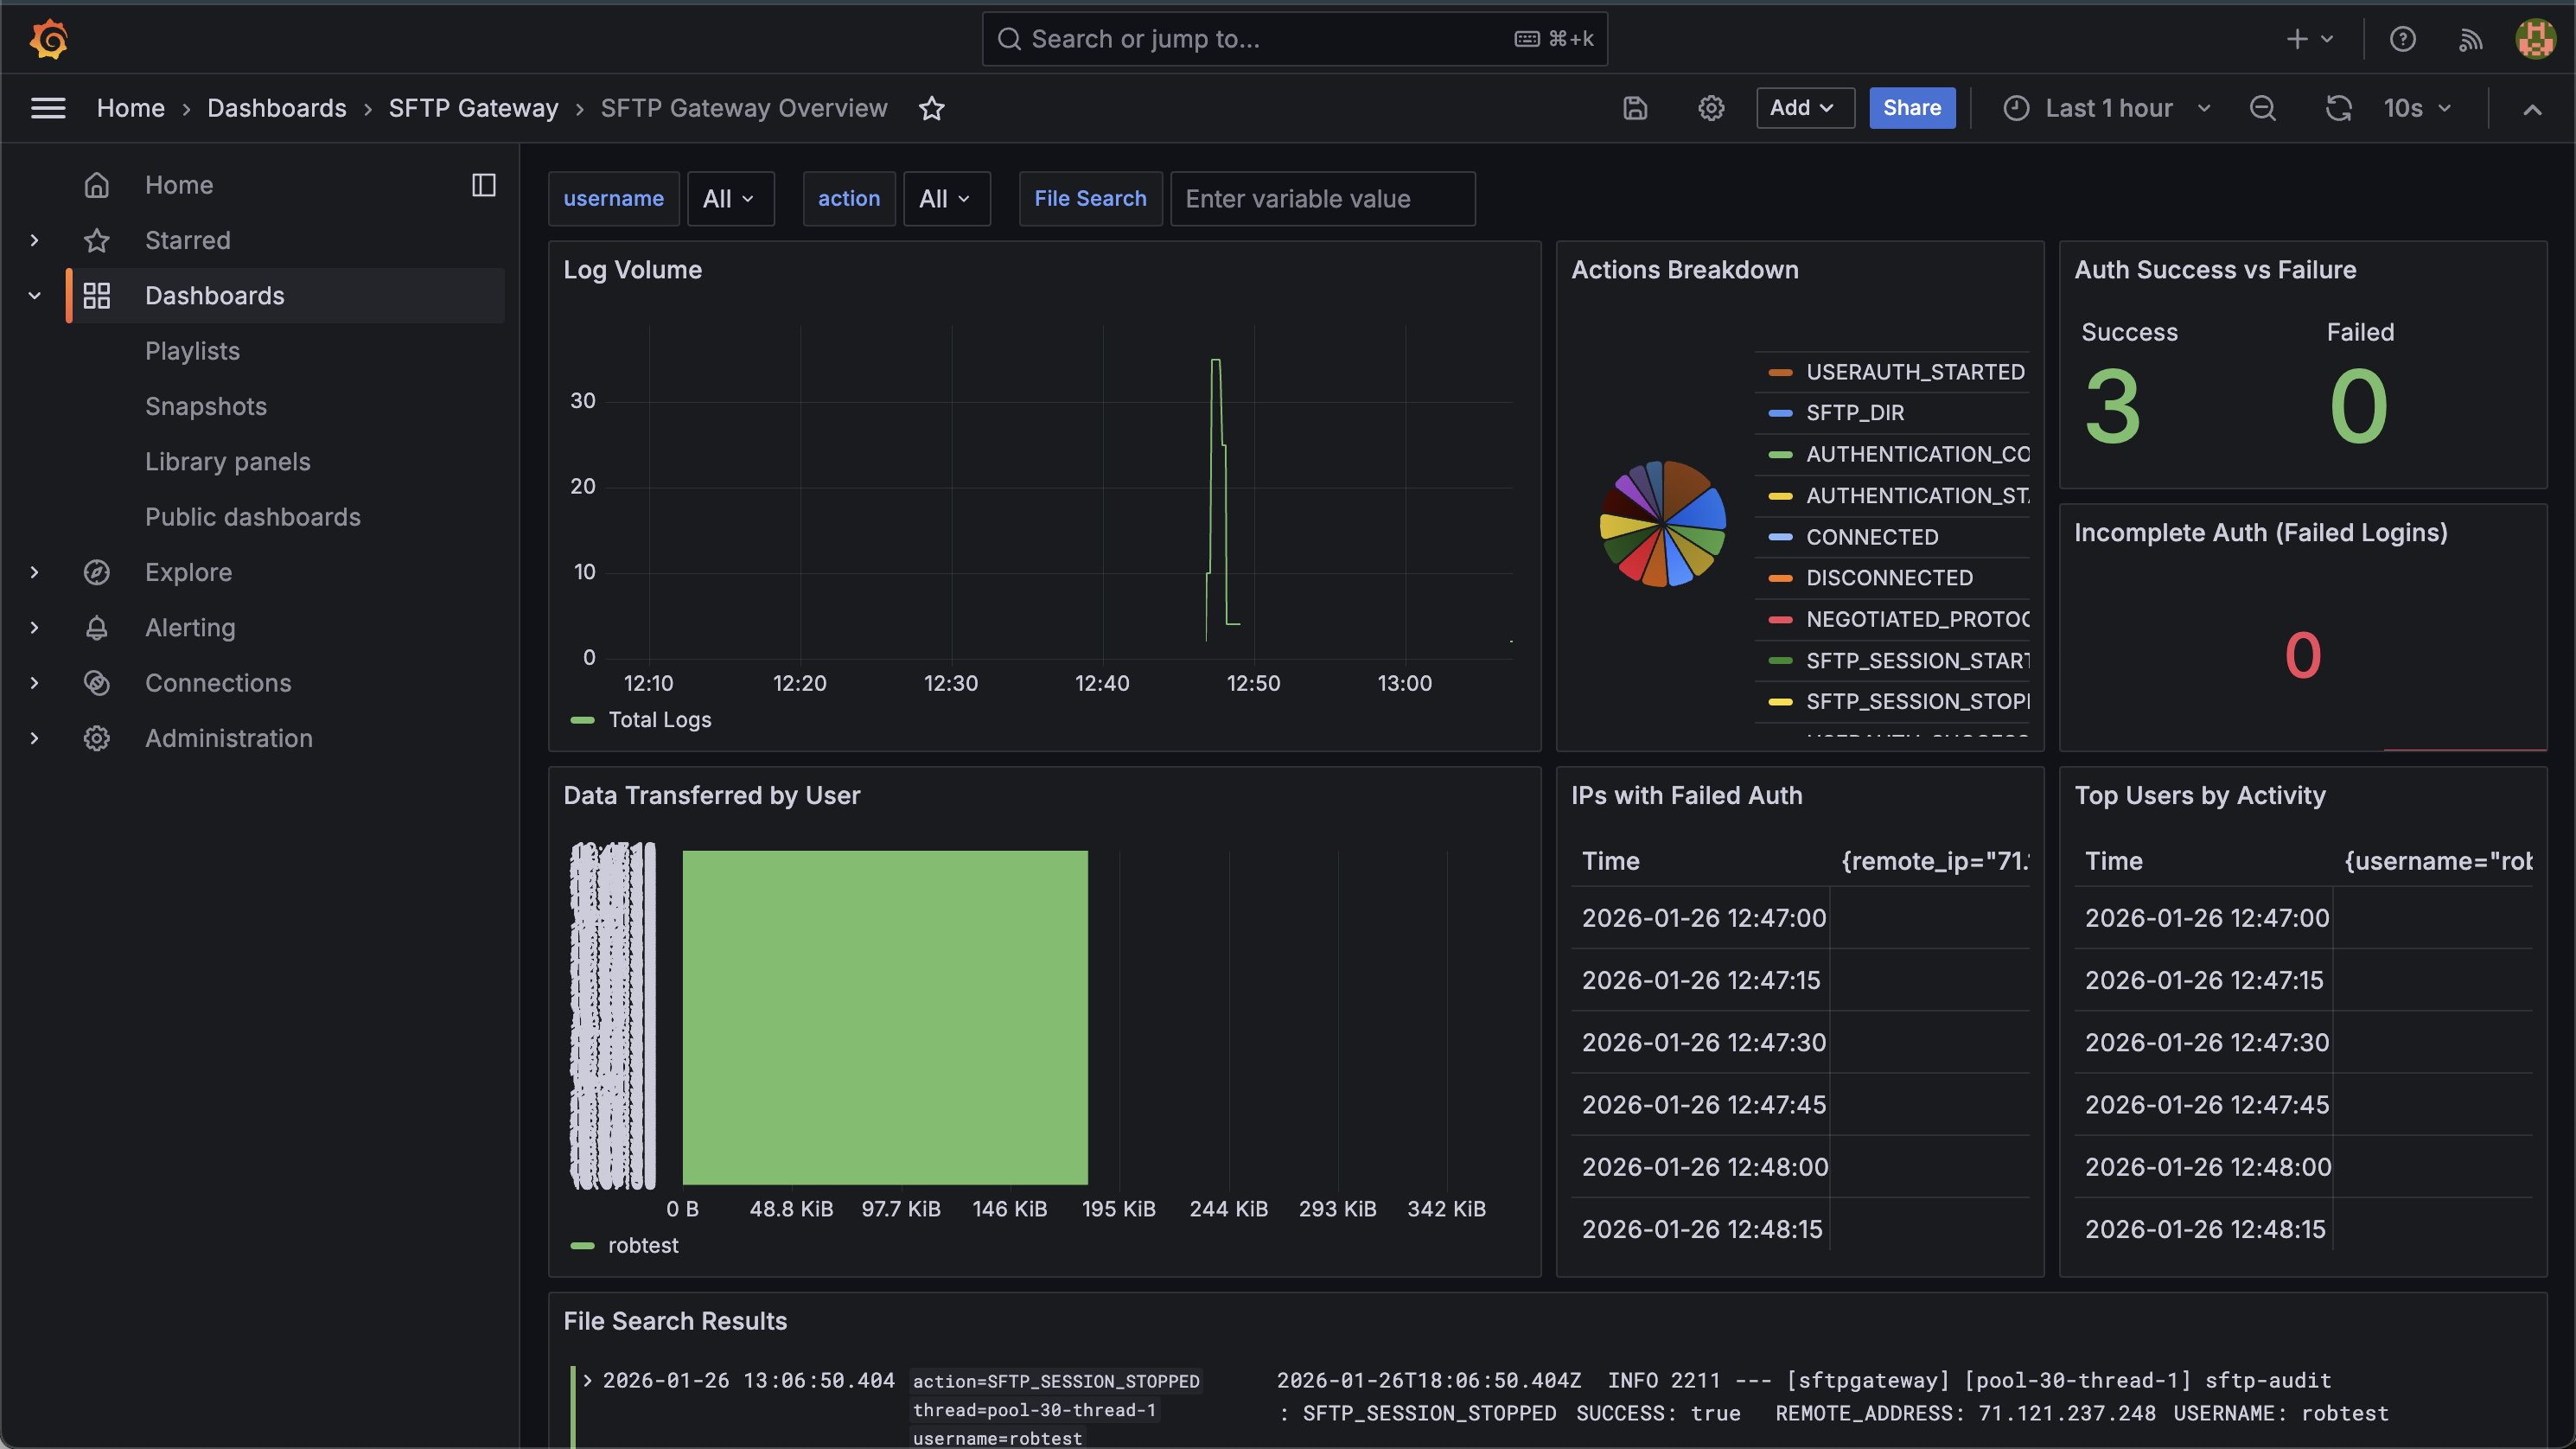Toggle the Total Logs series in Log Volume
This screenshot has width=2576, height=1449.
(x=659, y=719)
